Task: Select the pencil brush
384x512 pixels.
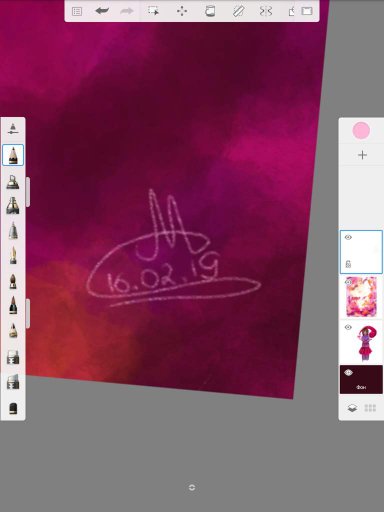Action: pos(13,155)
